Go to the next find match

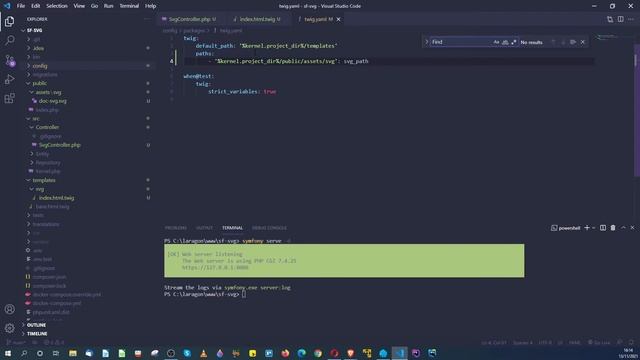click(x=563, y=42)
